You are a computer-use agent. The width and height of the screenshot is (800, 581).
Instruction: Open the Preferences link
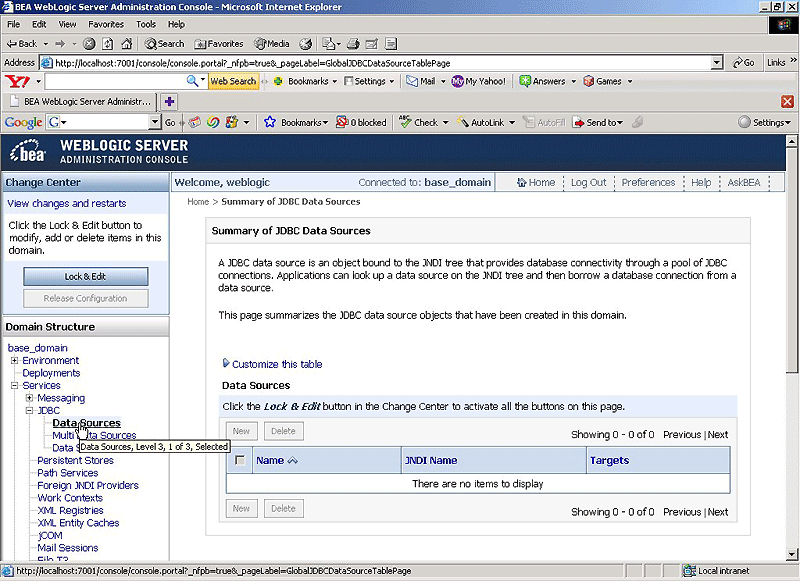point(648,183)
